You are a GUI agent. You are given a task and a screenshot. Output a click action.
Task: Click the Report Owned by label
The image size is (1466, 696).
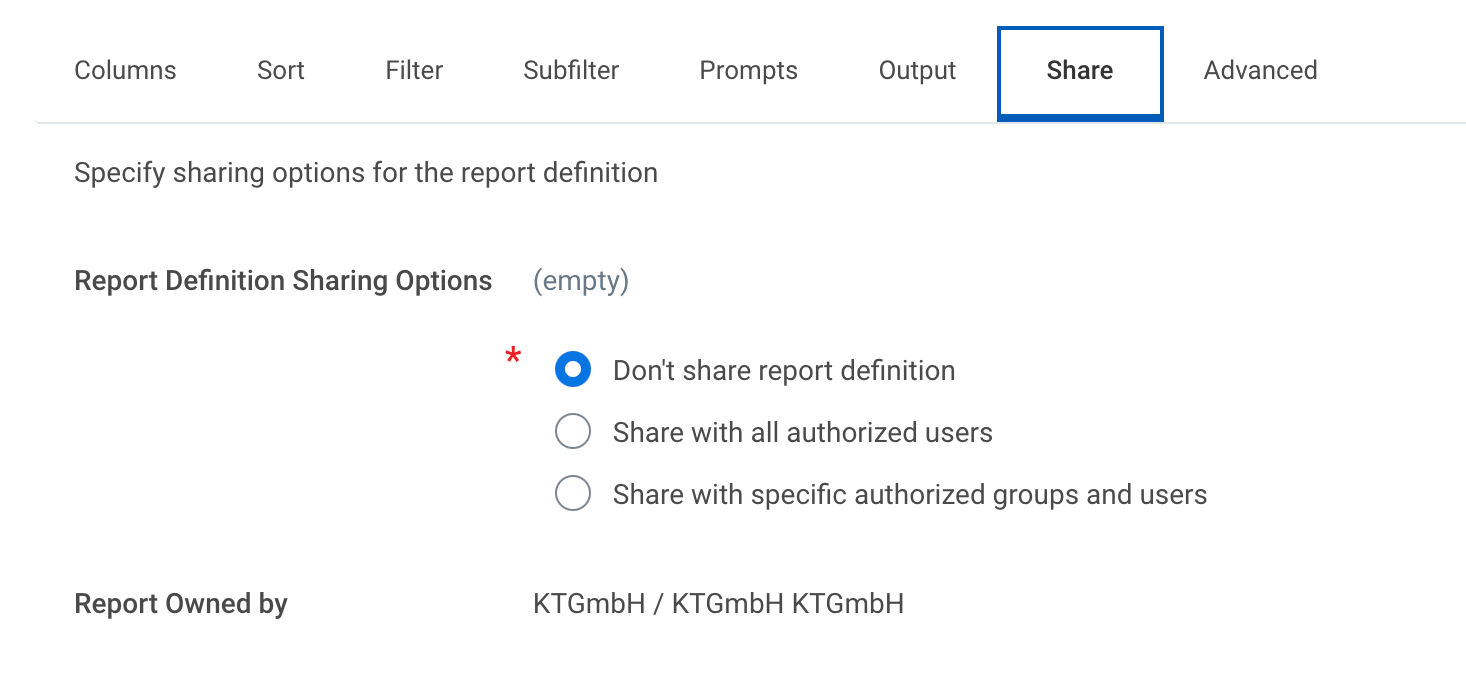(181, 604)
